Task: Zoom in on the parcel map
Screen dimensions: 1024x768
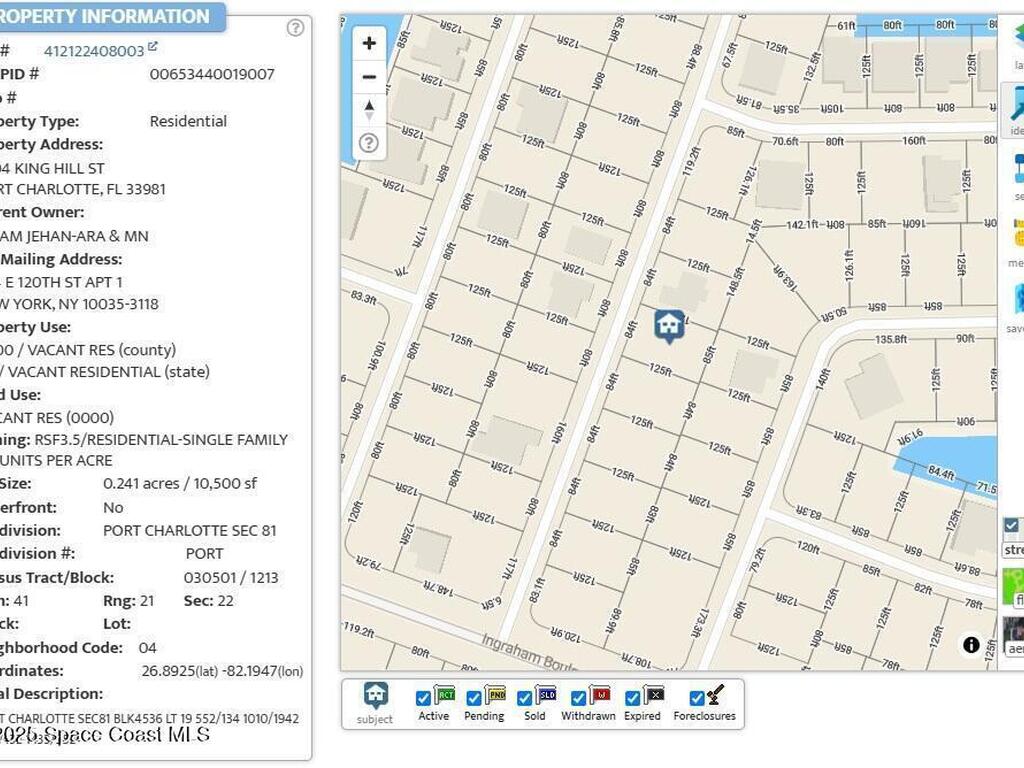Action: tap(369, 44)
